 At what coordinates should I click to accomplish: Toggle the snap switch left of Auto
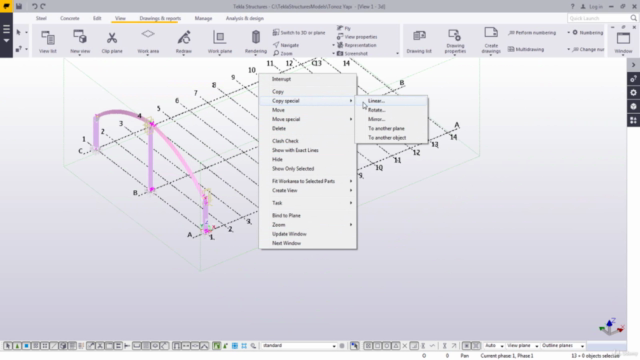pos(476,346)
